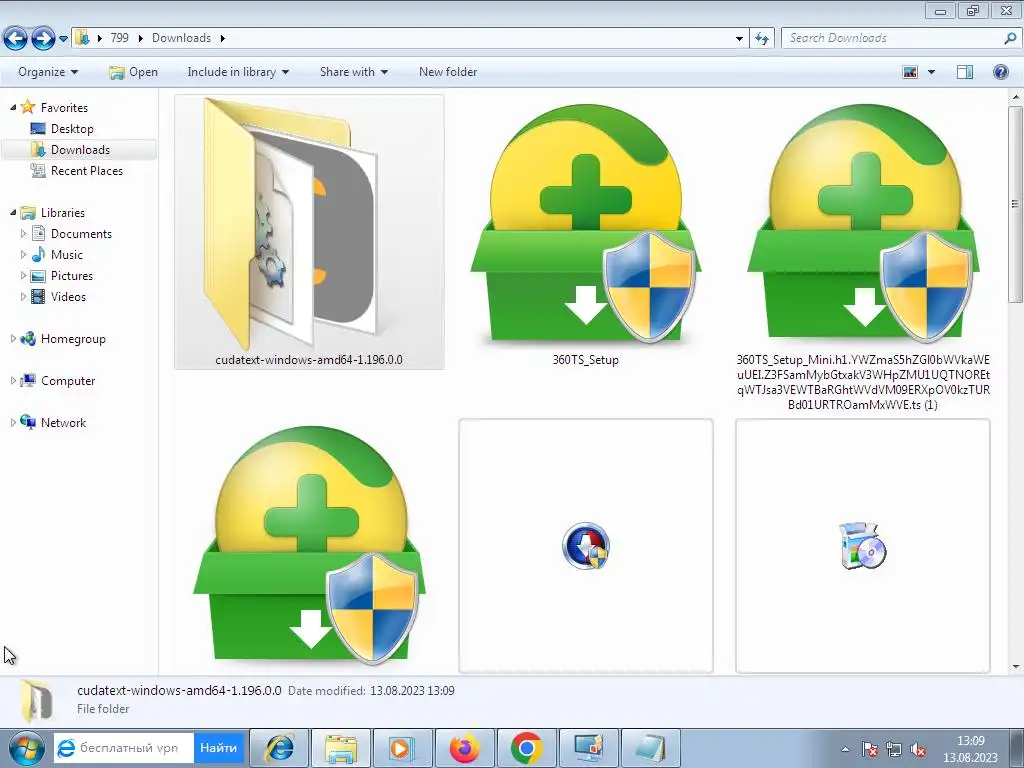Open Windows Media Player from taskbar

point(403,748)
